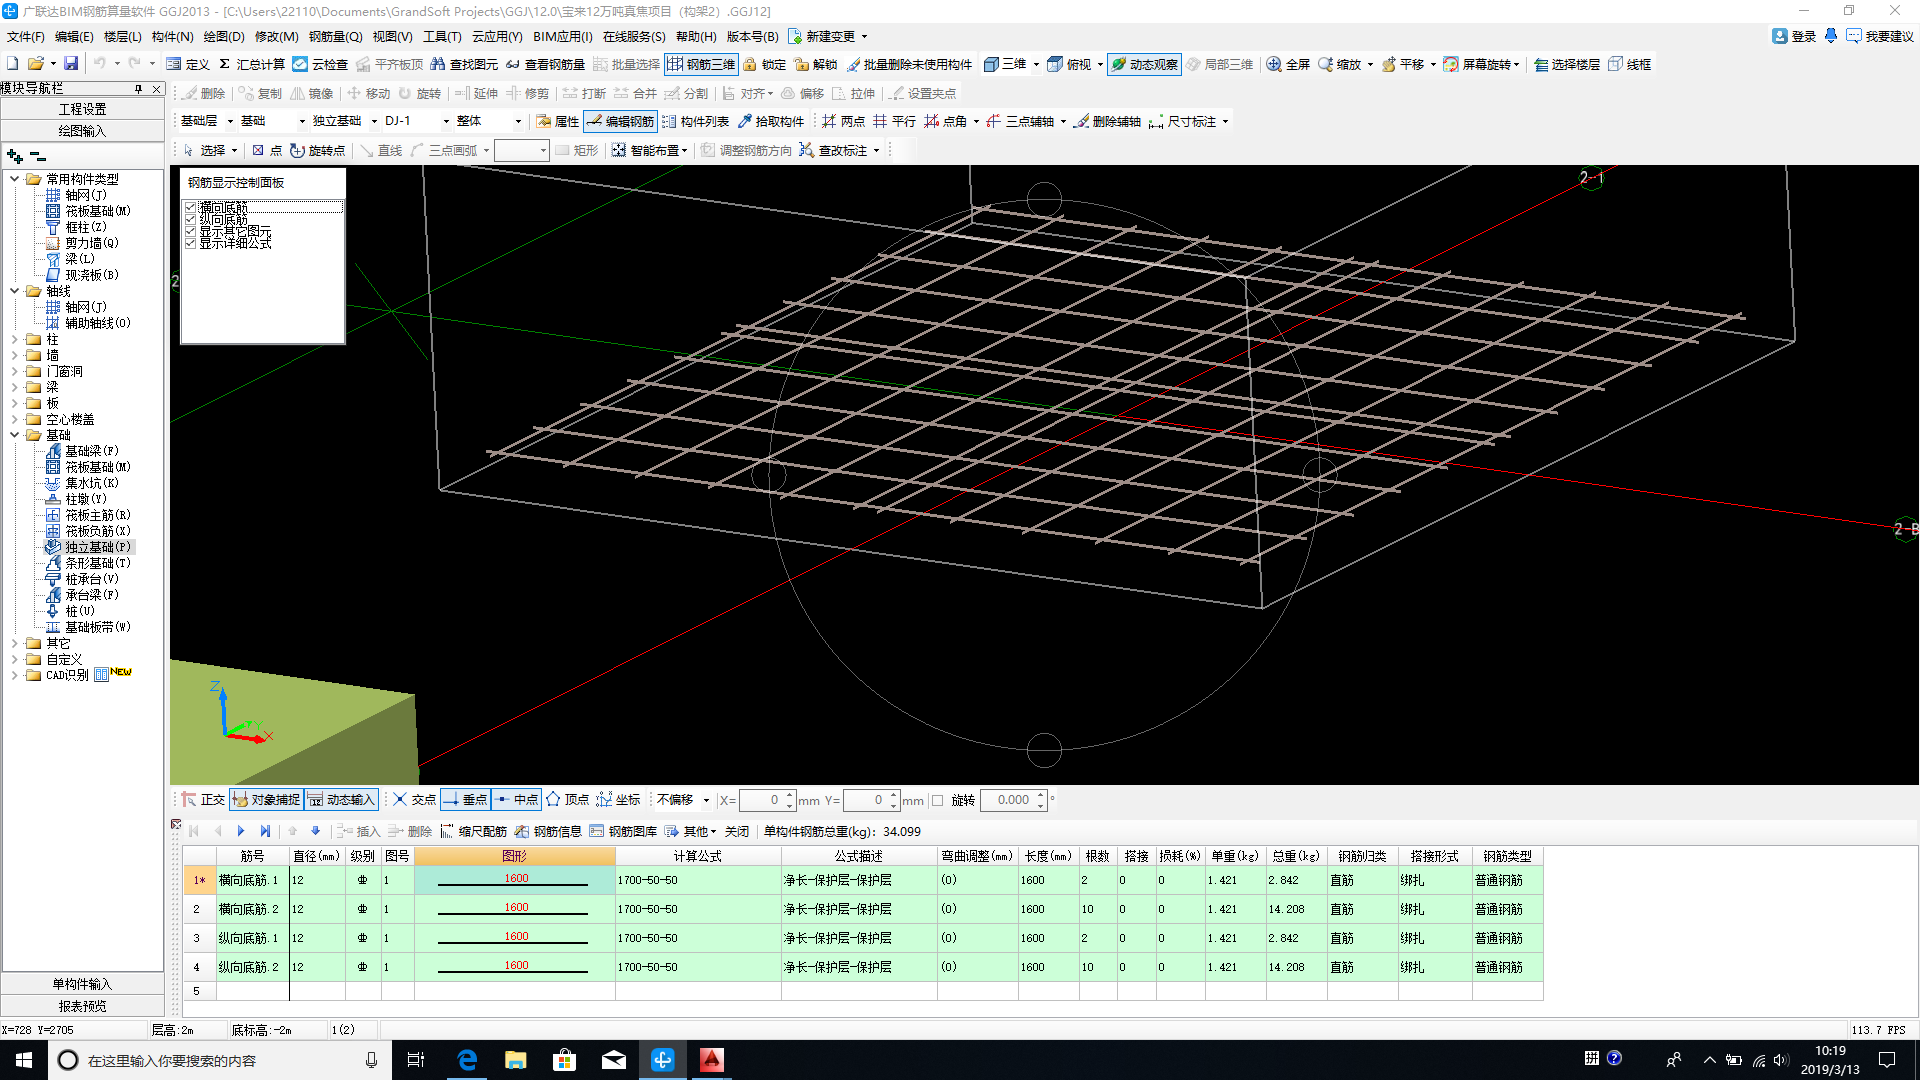Open 属性 properties panel
Viewport: 1920px width, 1080px height.
click(x=558, y=121)
